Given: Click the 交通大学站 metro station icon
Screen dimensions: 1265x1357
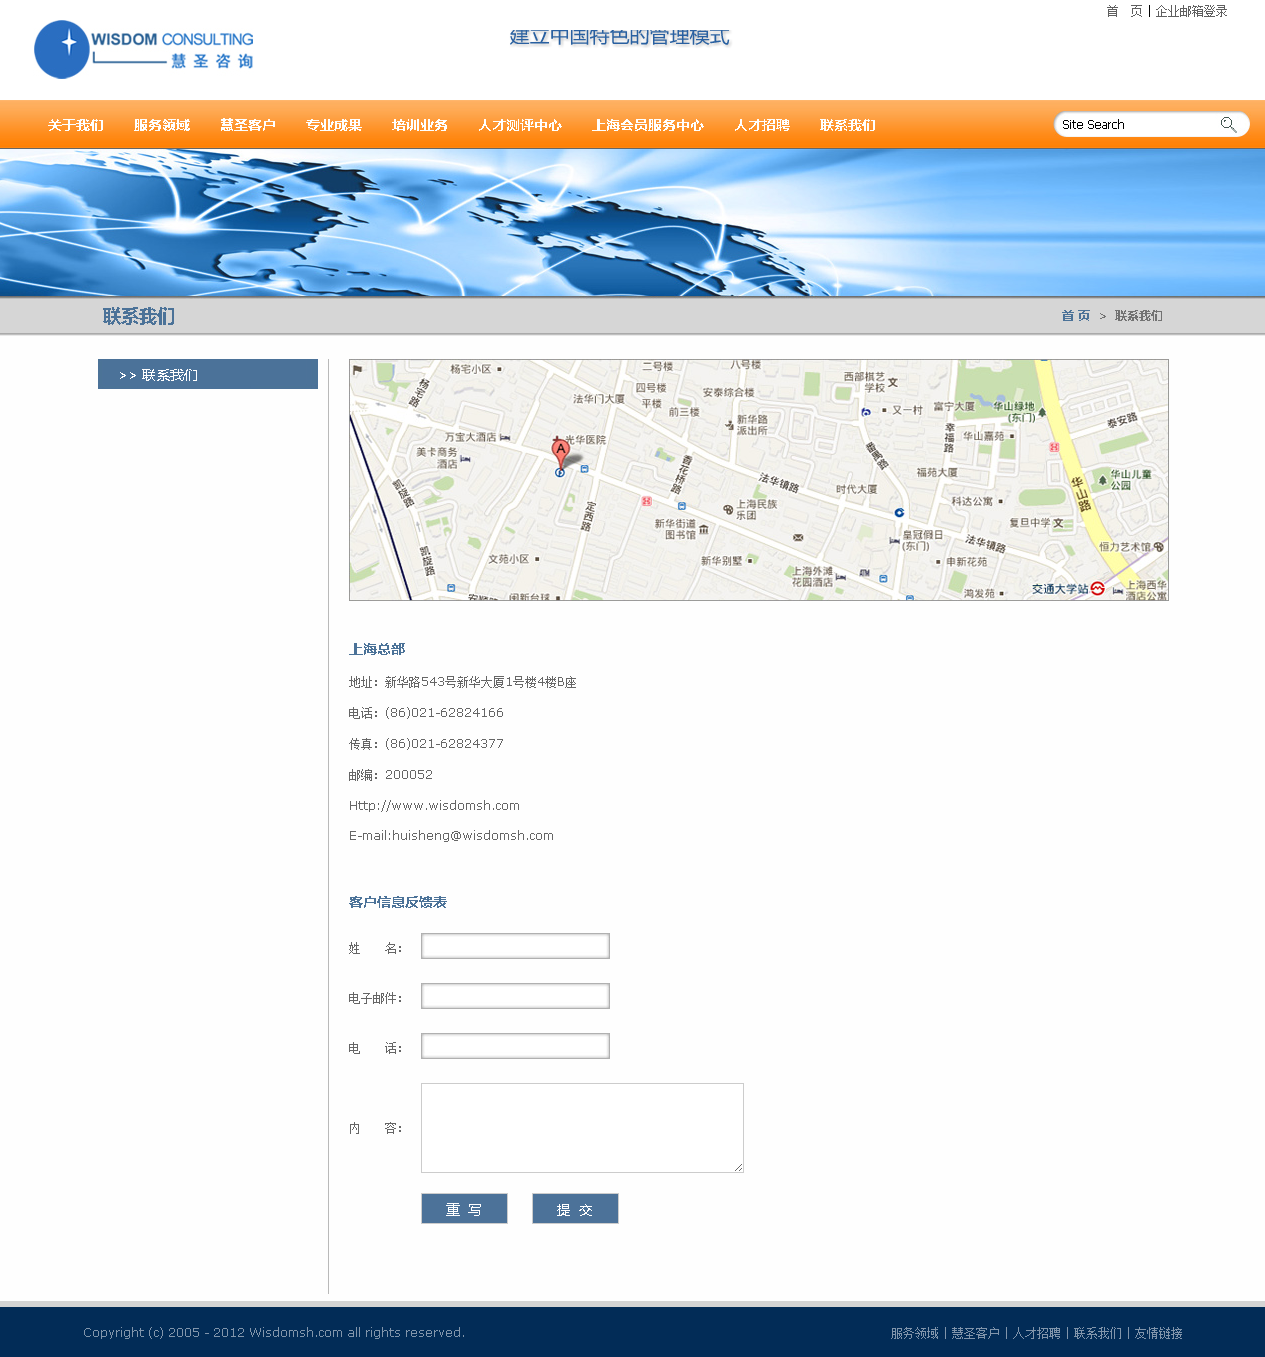Looking at the screenshot, I should coord(1097,588).
